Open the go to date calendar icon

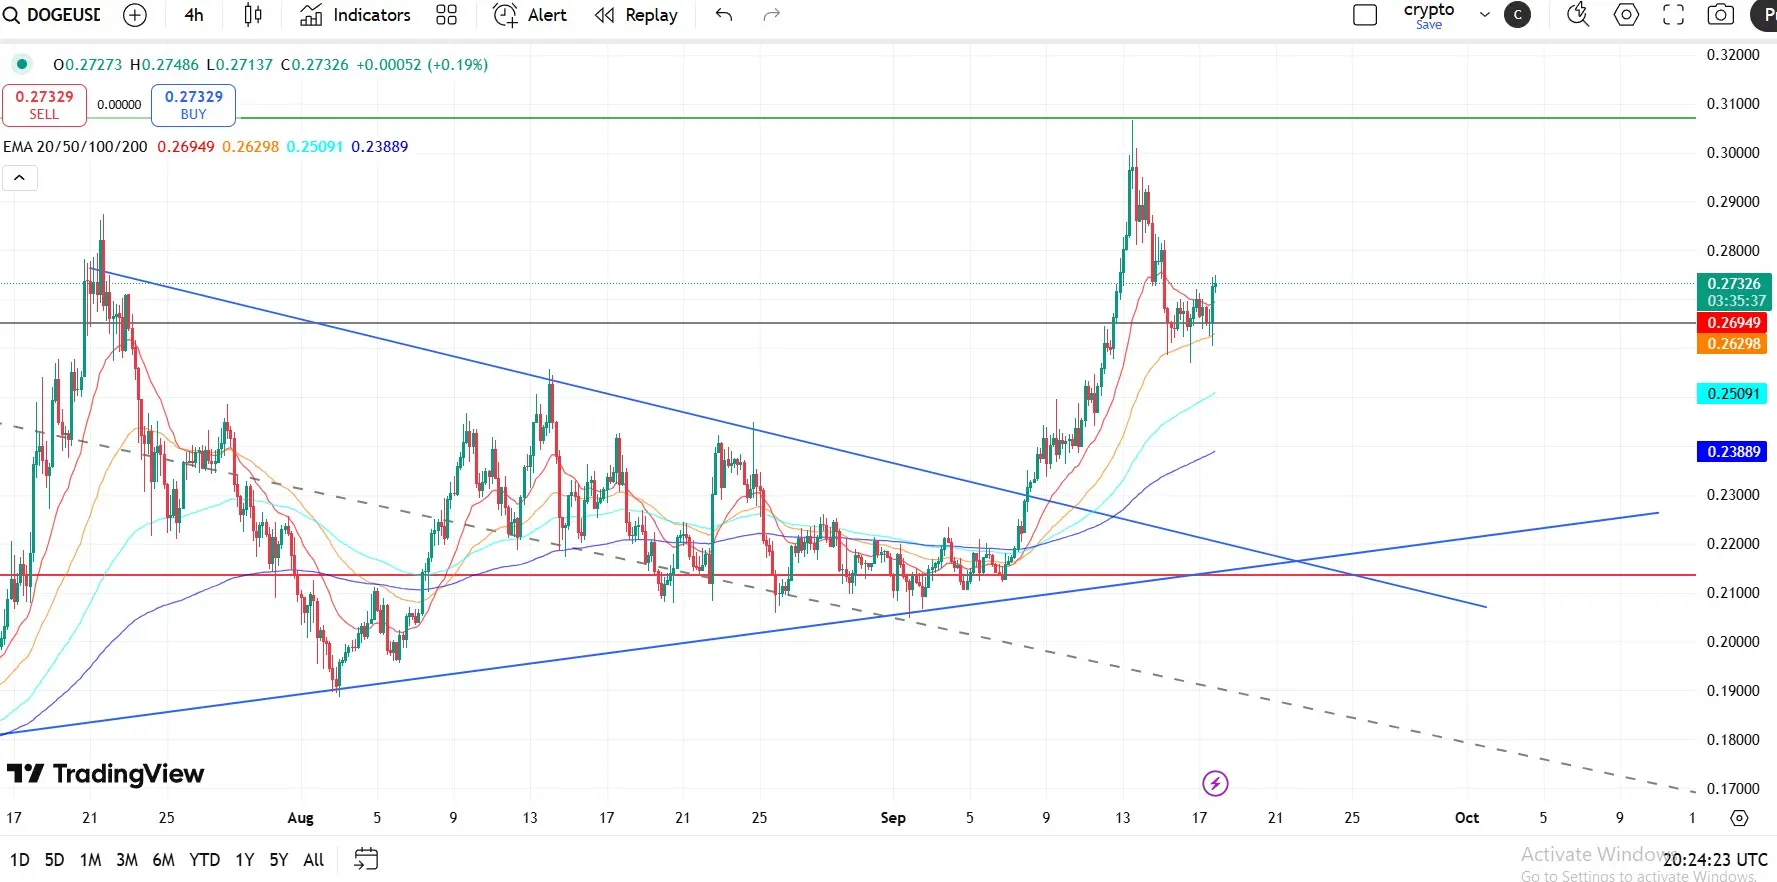coord(366,859)
